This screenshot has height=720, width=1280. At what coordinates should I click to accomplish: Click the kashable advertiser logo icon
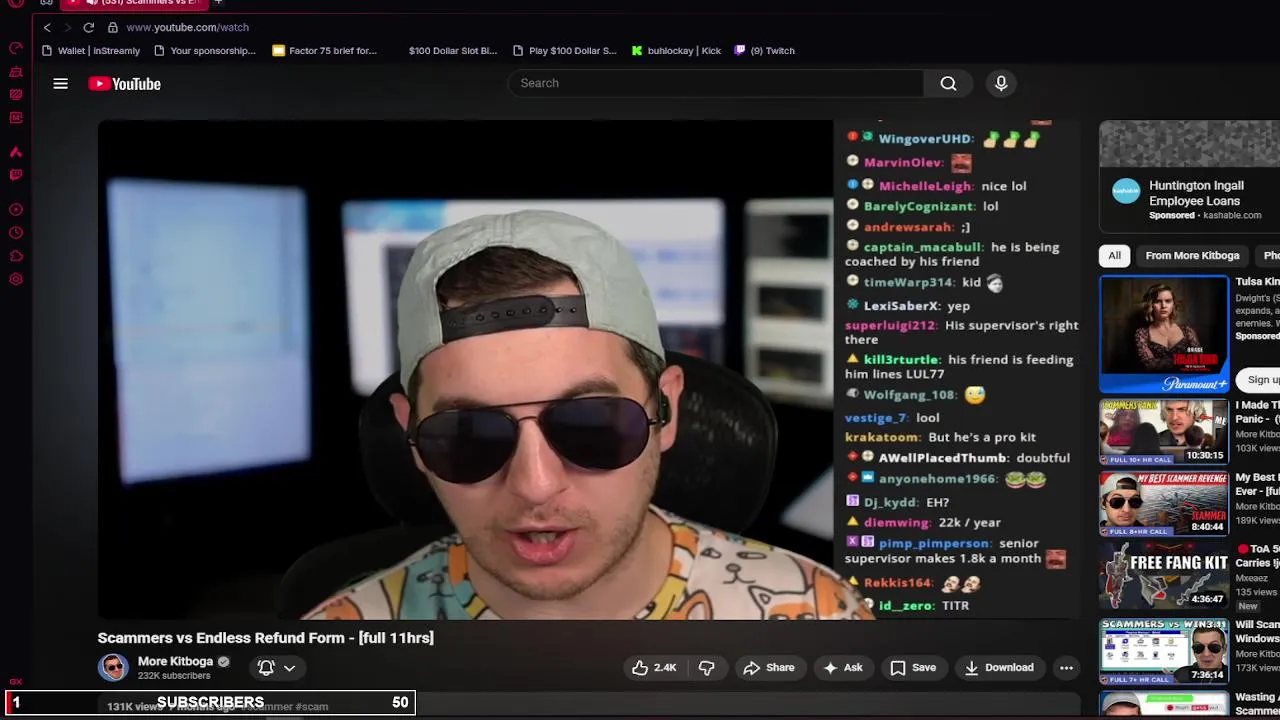(1126, 192)
